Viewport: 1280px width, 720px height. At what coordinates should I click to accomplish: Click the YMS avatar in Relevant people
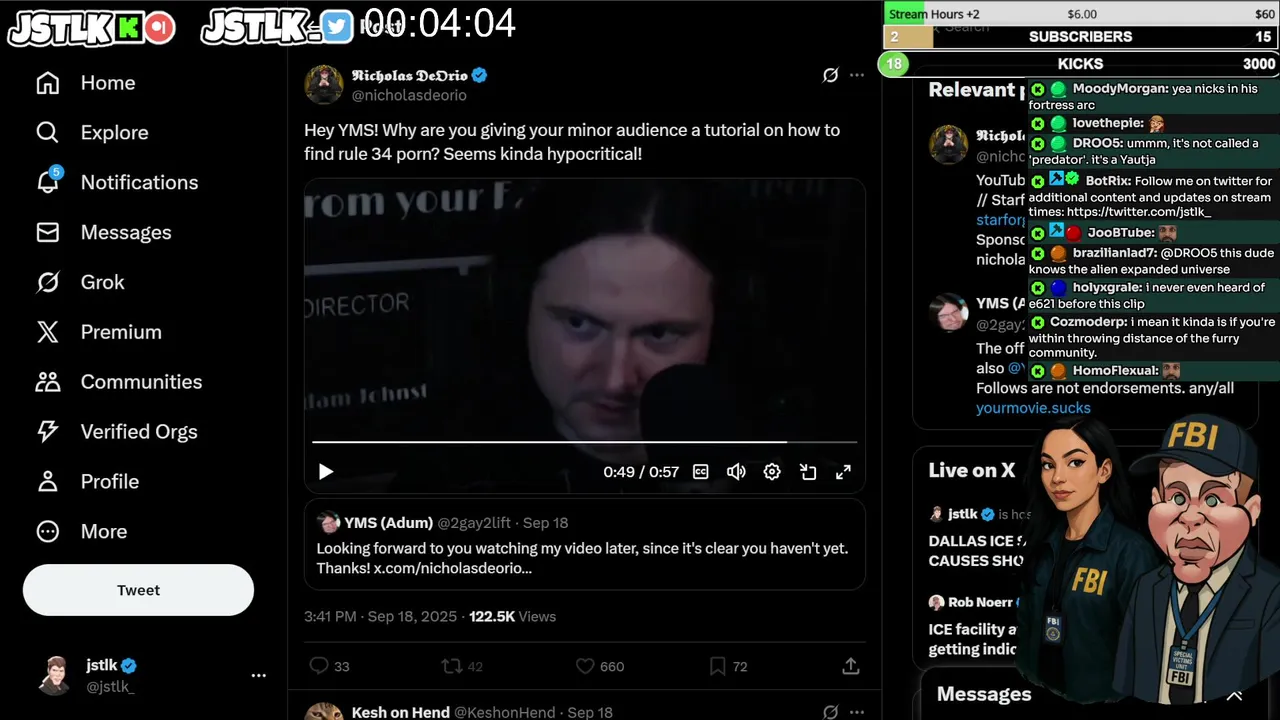tap(947, 314)
